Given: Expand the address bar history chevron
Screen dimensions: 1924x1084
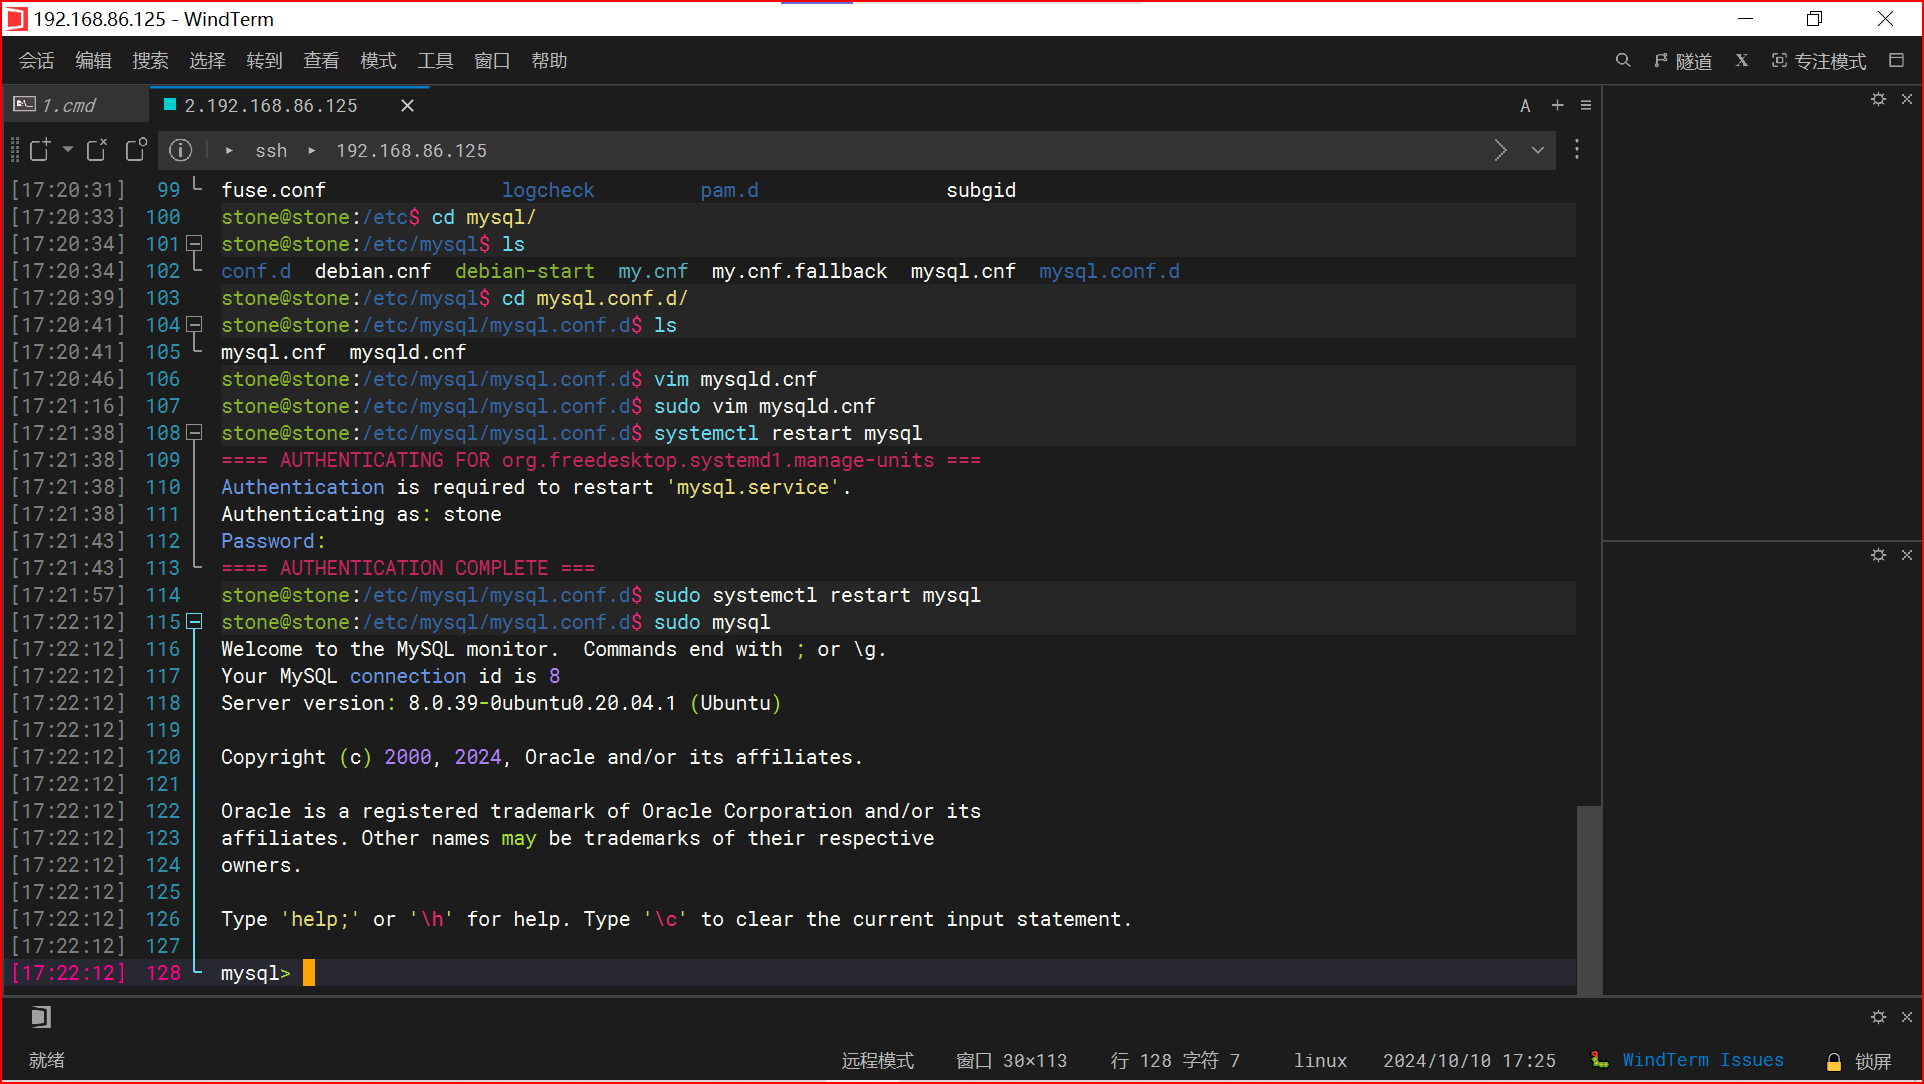Looking at the screenshot, I should click(x=1537, y=150).
